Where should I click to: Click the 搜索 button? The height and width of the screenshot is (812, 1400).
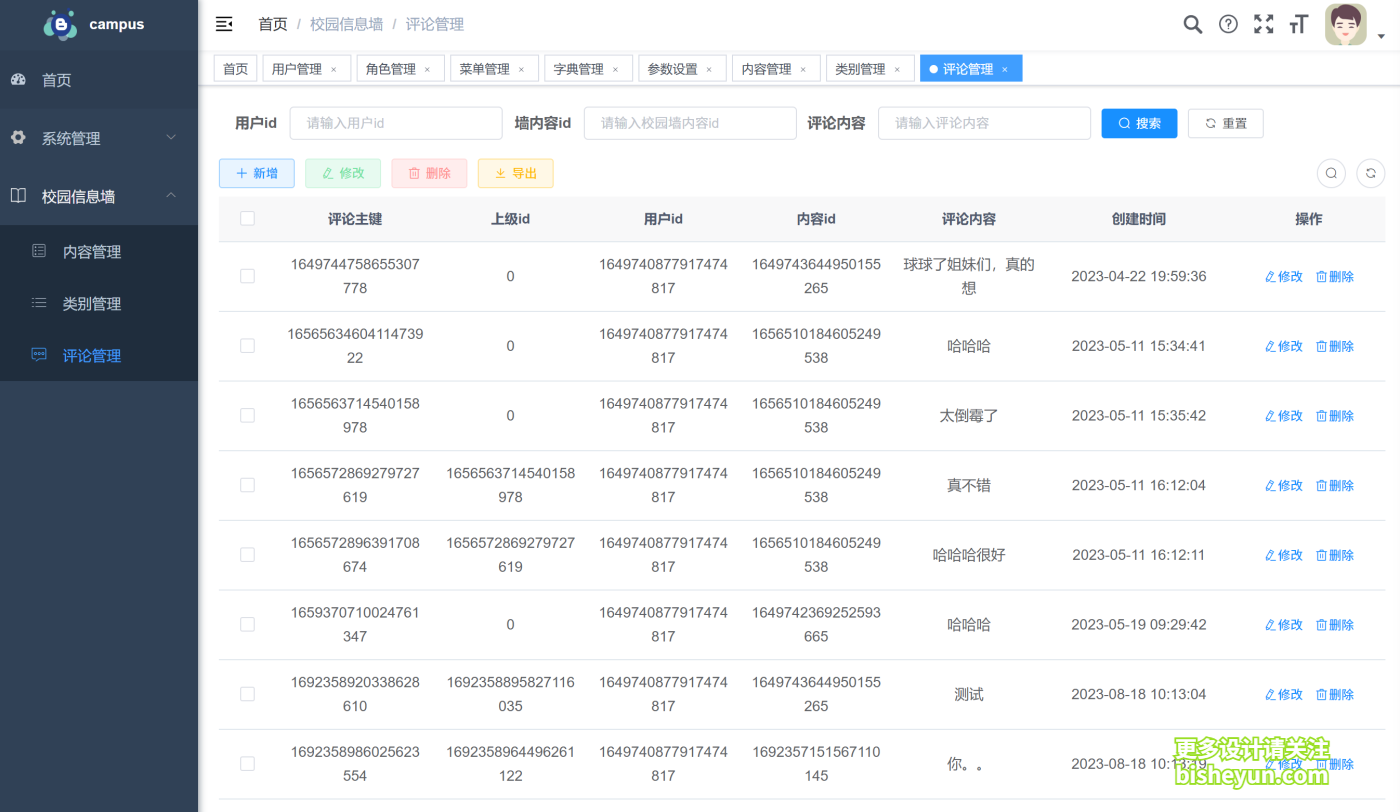(1139, 123)
